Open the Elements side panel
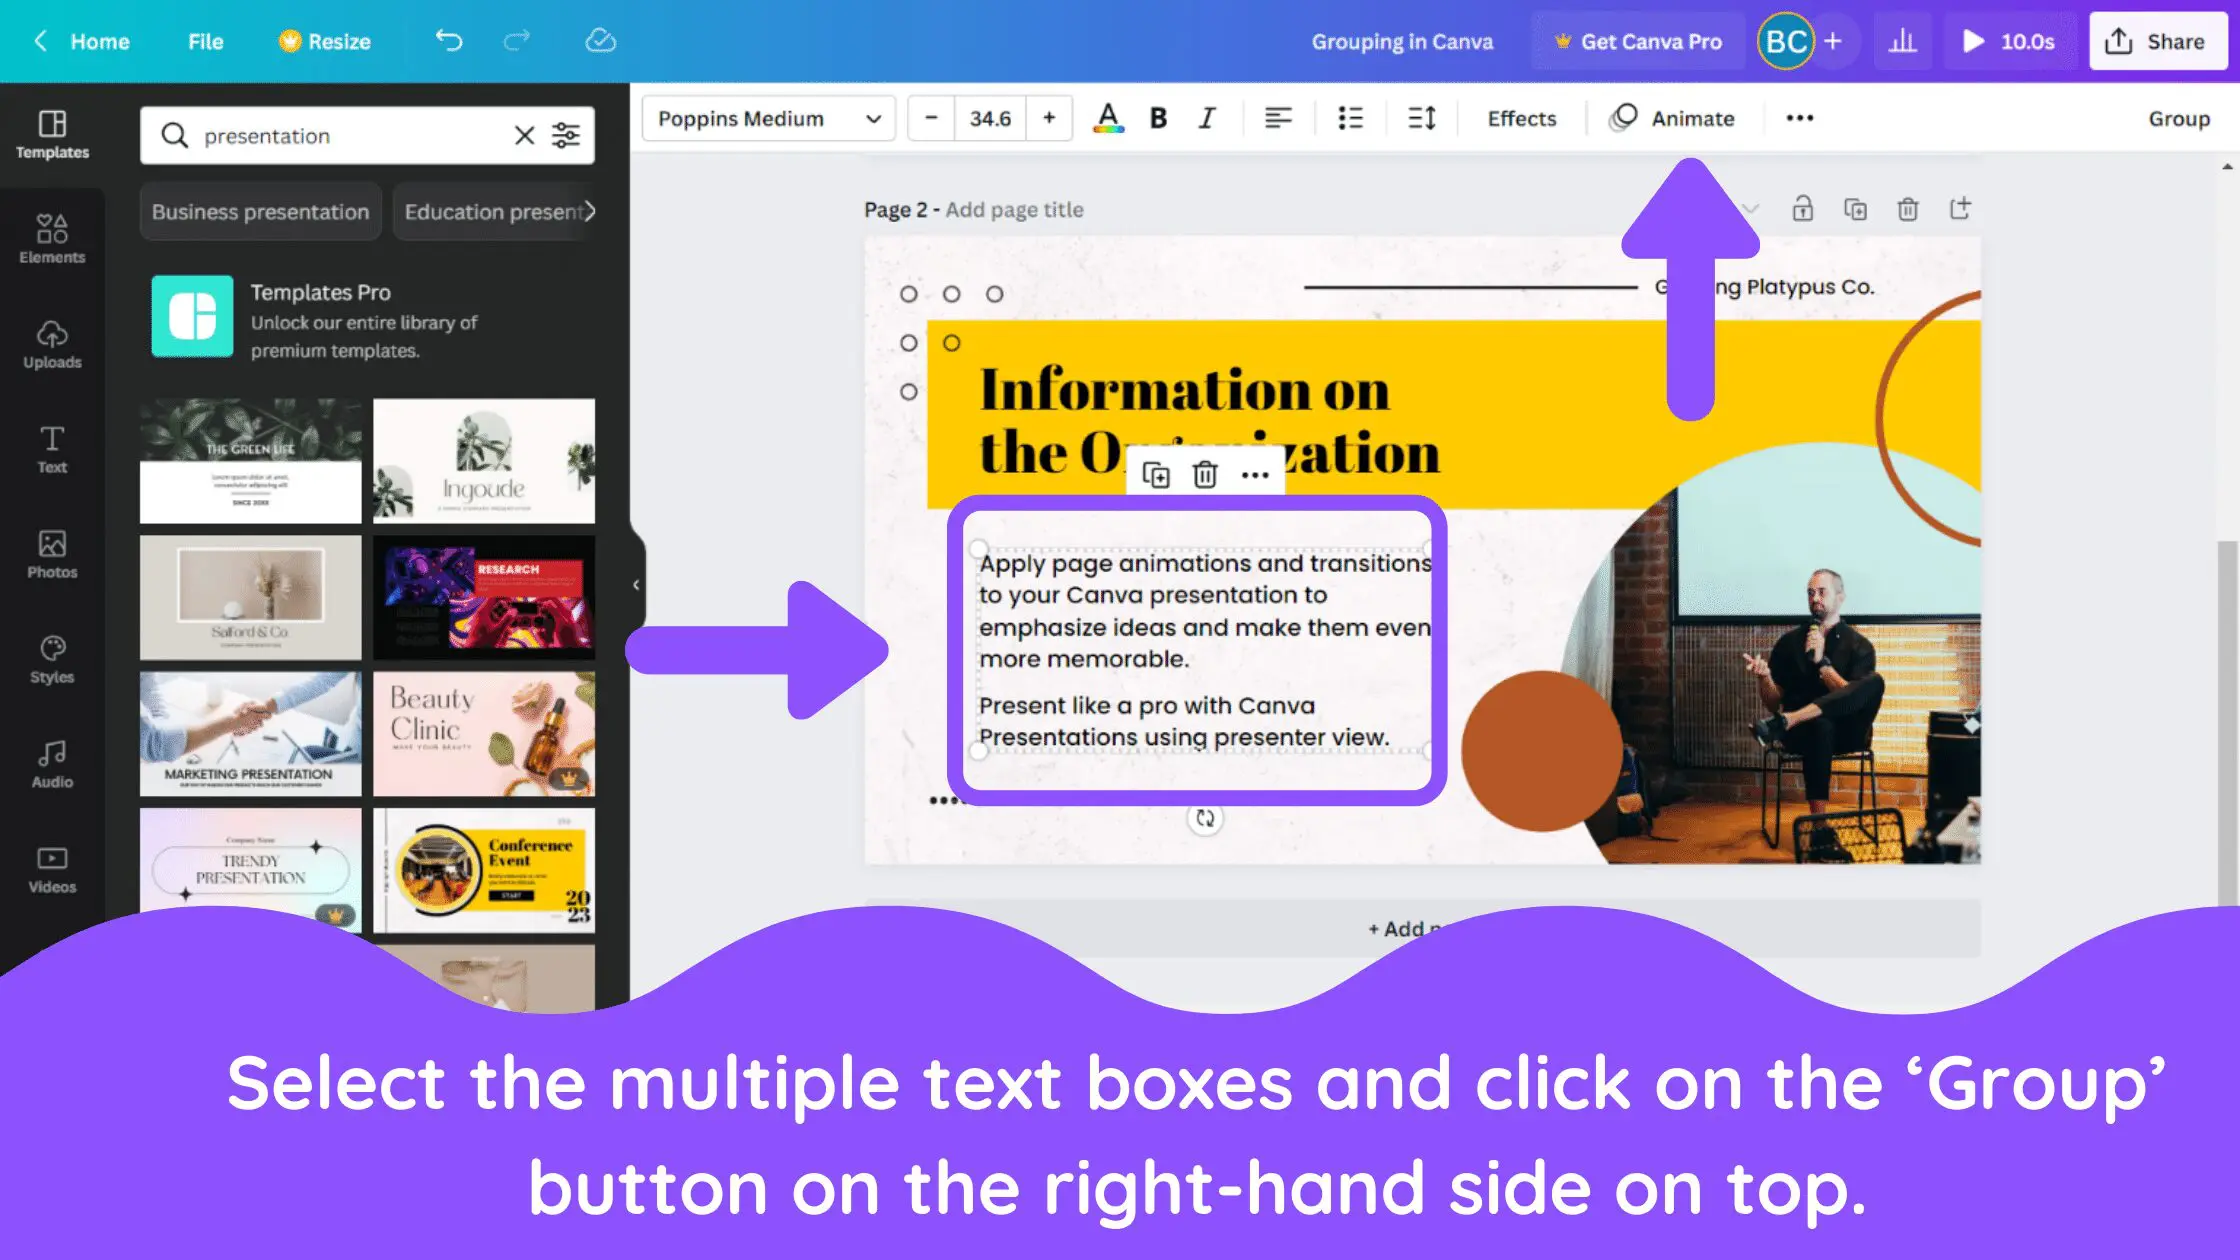Screen dimensions: 2240x1260 pos(52,239)
